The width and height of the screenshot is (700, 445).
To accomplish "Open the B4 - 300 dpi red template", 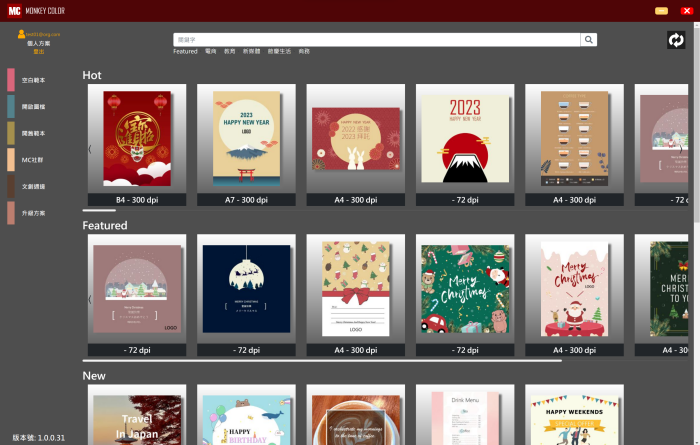I will click(137, 139).
